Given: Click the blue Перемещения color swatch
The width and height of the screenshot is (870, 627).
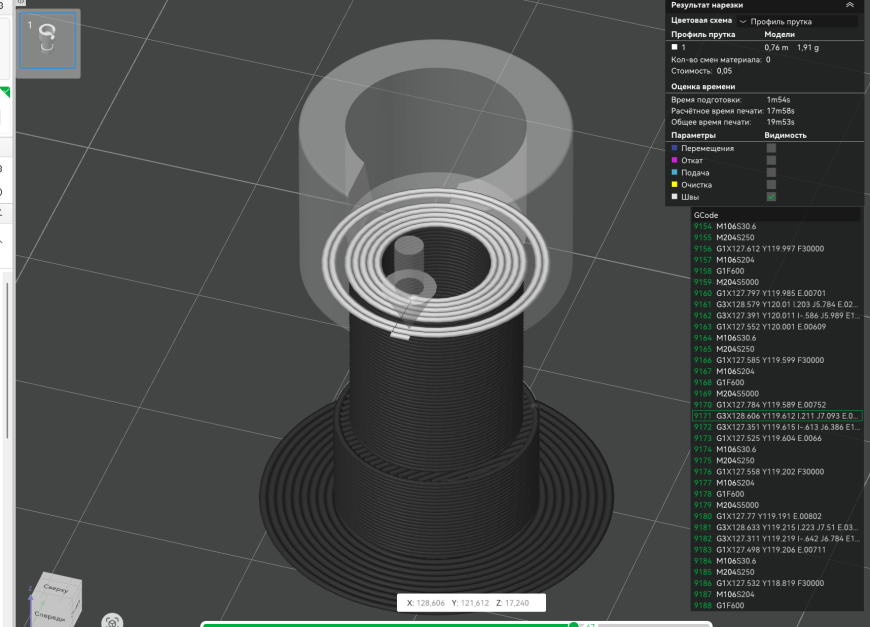Looking at the screenshot, I should [675, 148].
